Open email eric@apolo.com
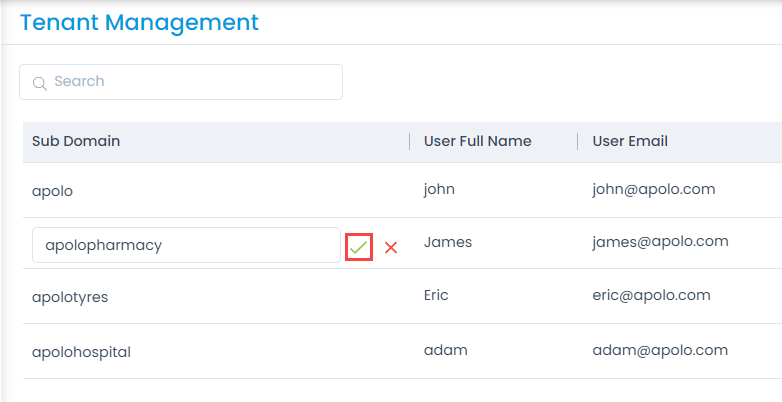Viewport: 782px width, 402px height. tap(651, 295)
